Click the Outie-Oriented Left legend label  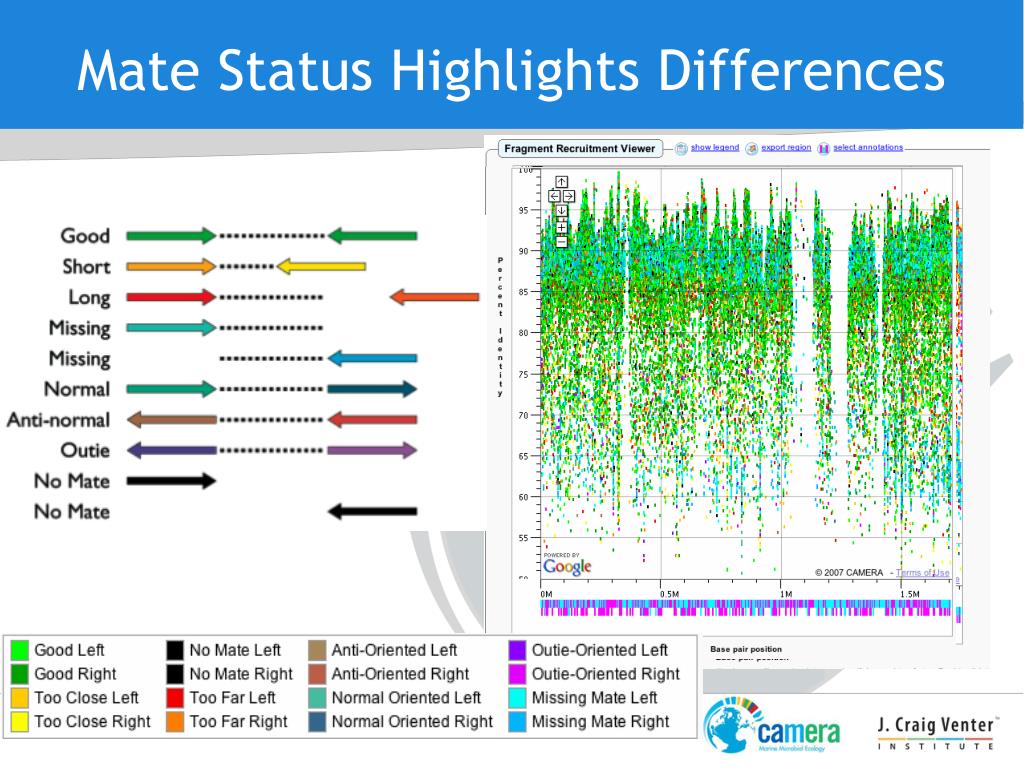pyautogui.click(x=600, y=650)
